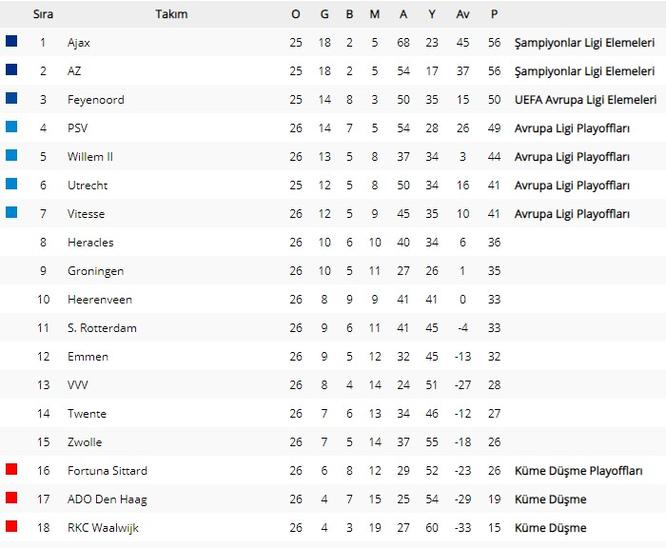The width and height of the screenshot is (666, 548).
Task: Click the light blue square beside PSV
Action: pyautogui.click(x=11, y=127)
